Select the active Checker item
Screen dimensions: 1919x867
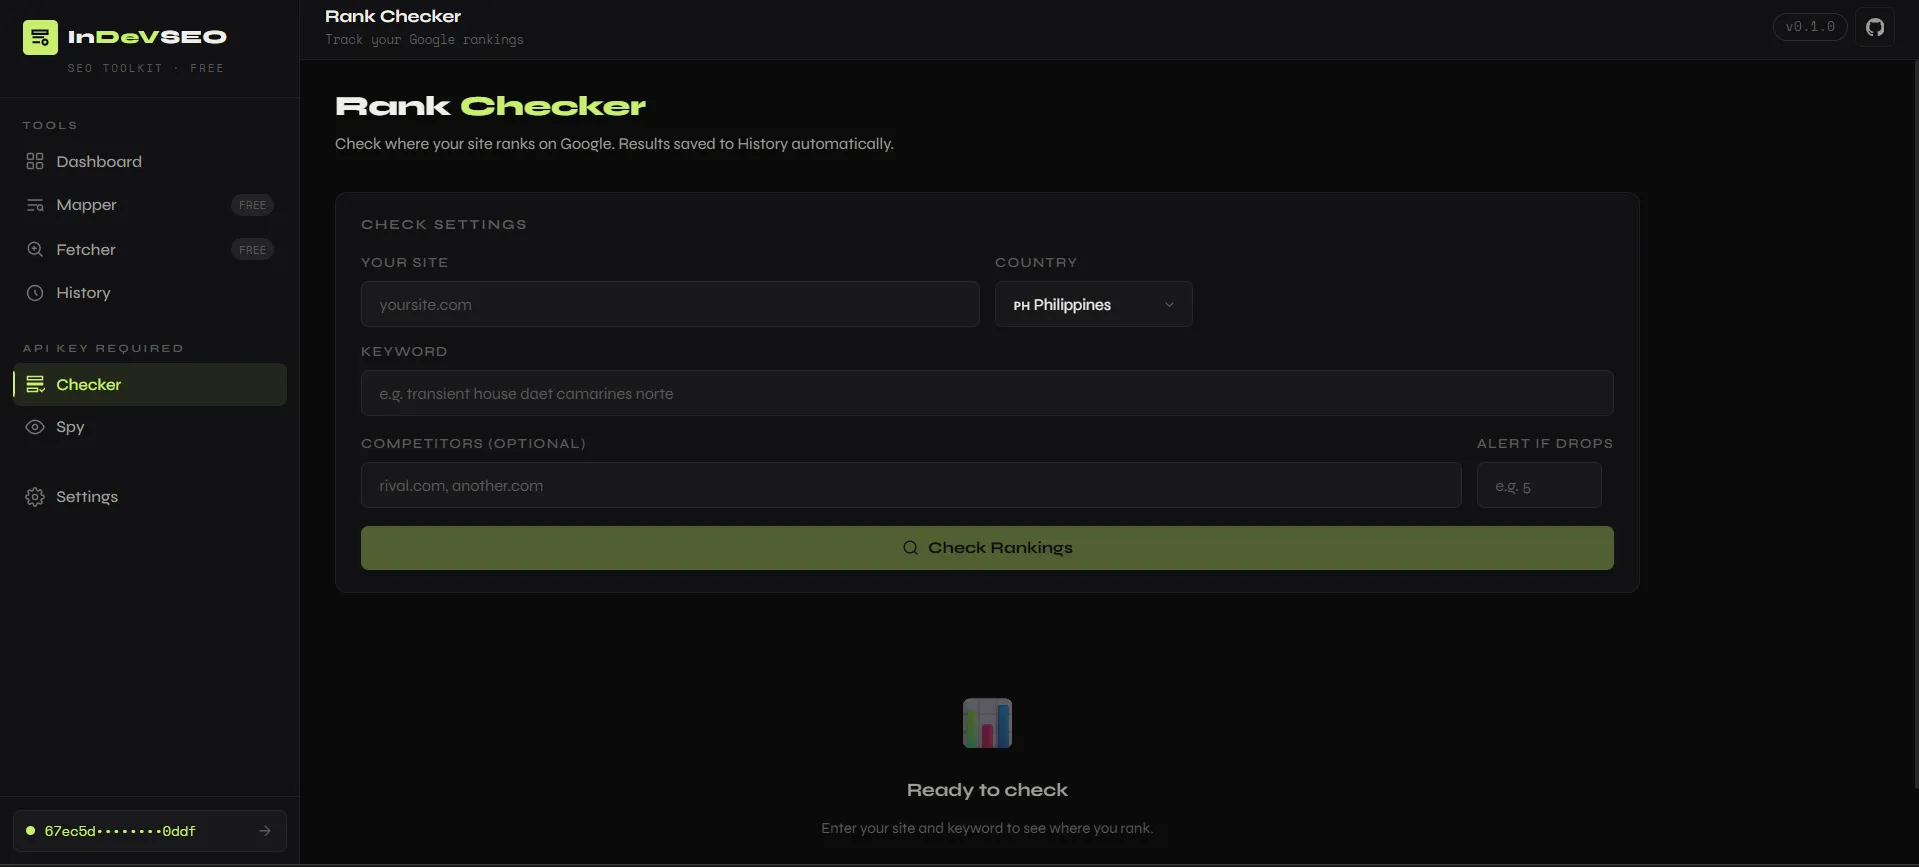pyautogui.click(x=150, y=384)
